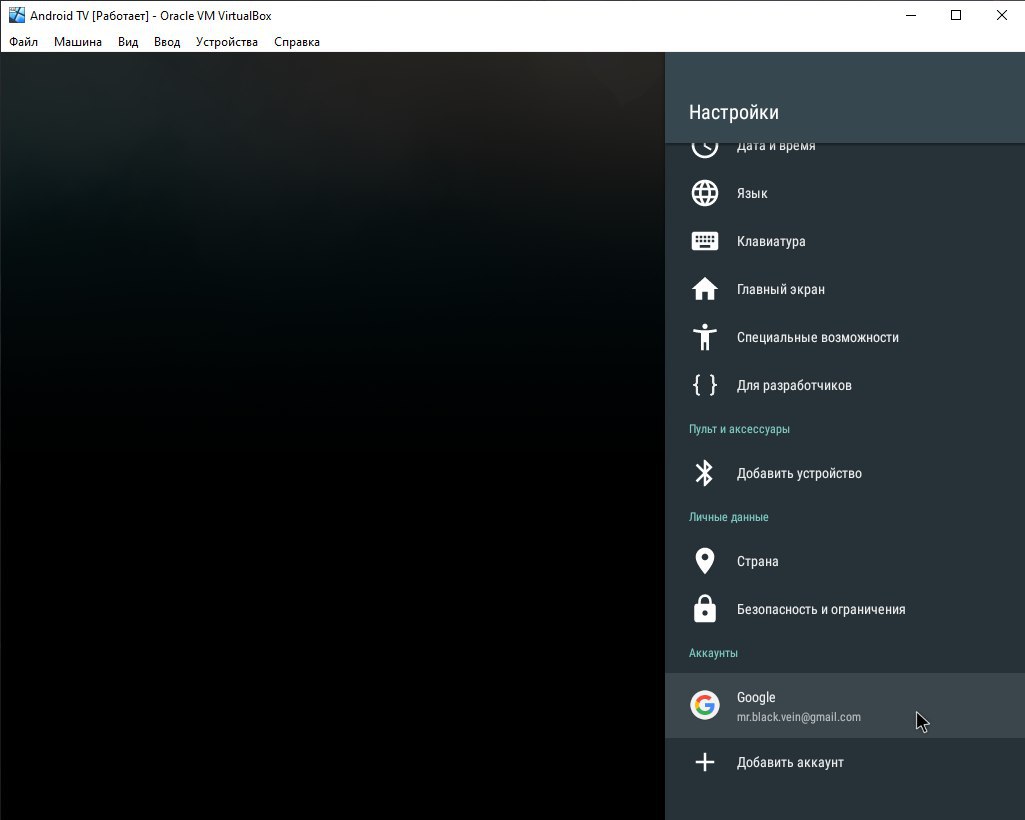Open Для разработчиков options

point(845,384)
